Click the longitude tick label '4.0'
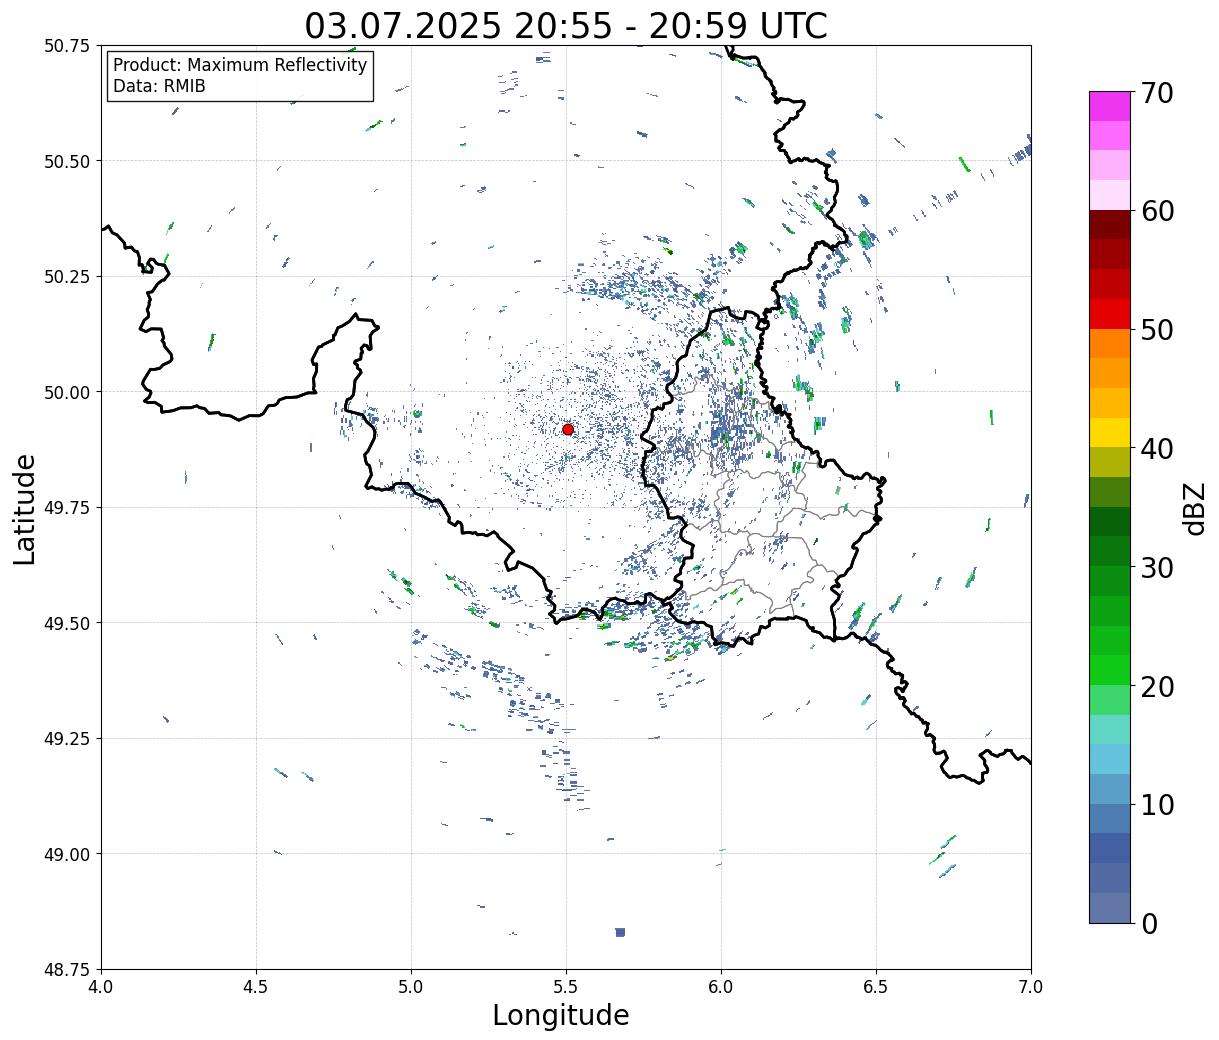1219x1040 pixels. coord(101,987)
